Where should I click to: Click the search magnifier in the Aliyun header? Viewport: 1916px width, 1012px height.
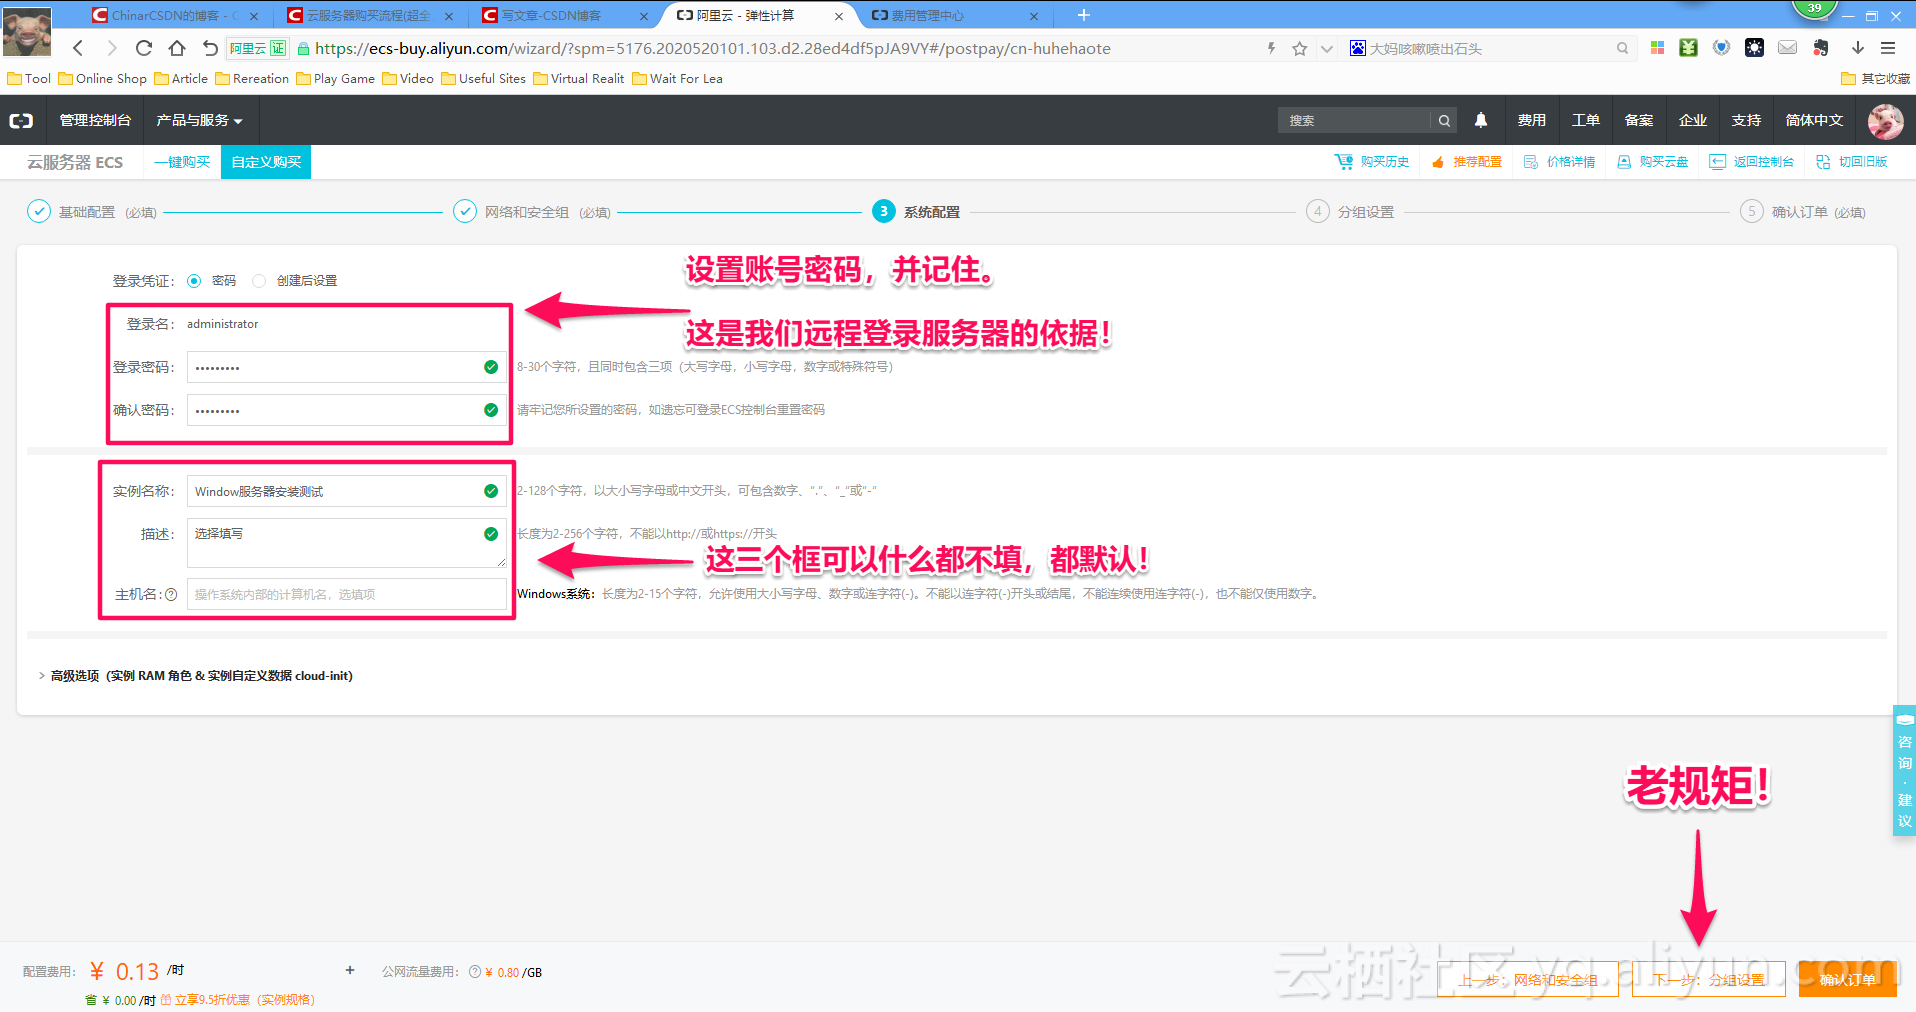point(1444,120)
